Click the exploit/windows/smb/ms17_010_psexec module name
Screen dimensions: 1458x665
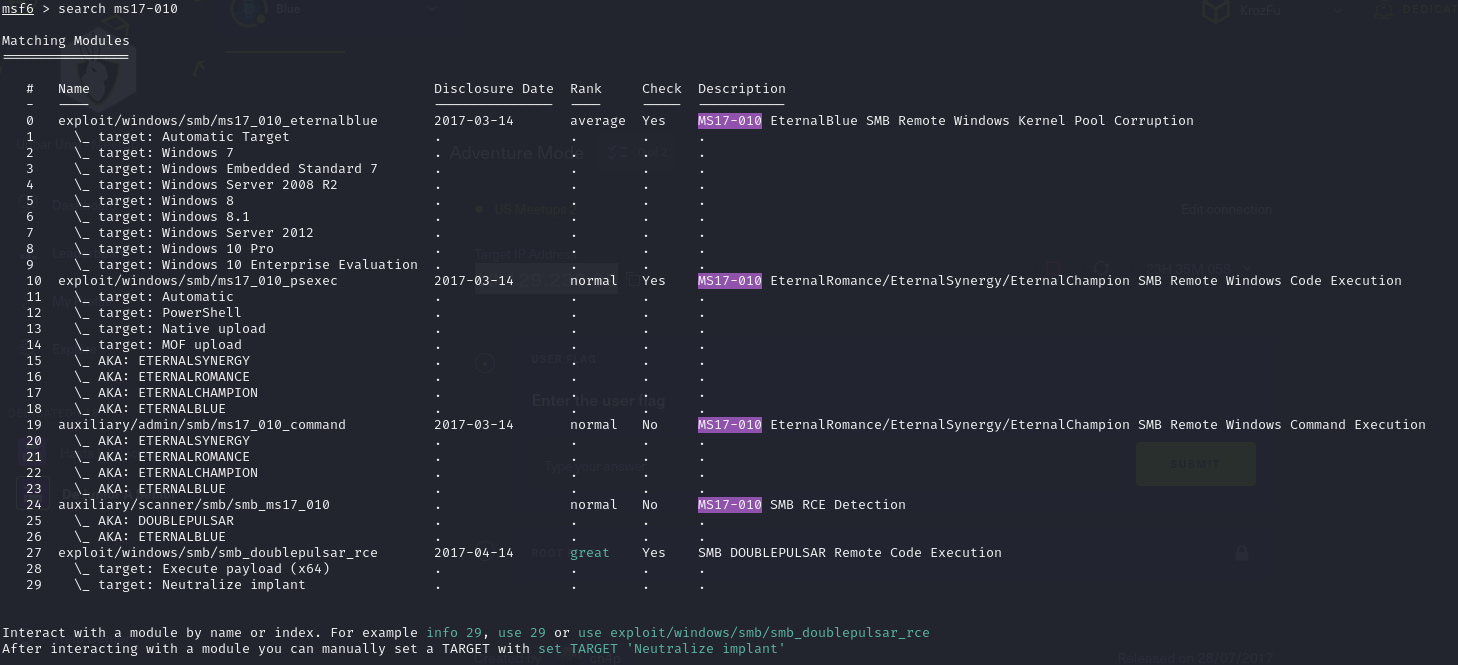(197, 281)
